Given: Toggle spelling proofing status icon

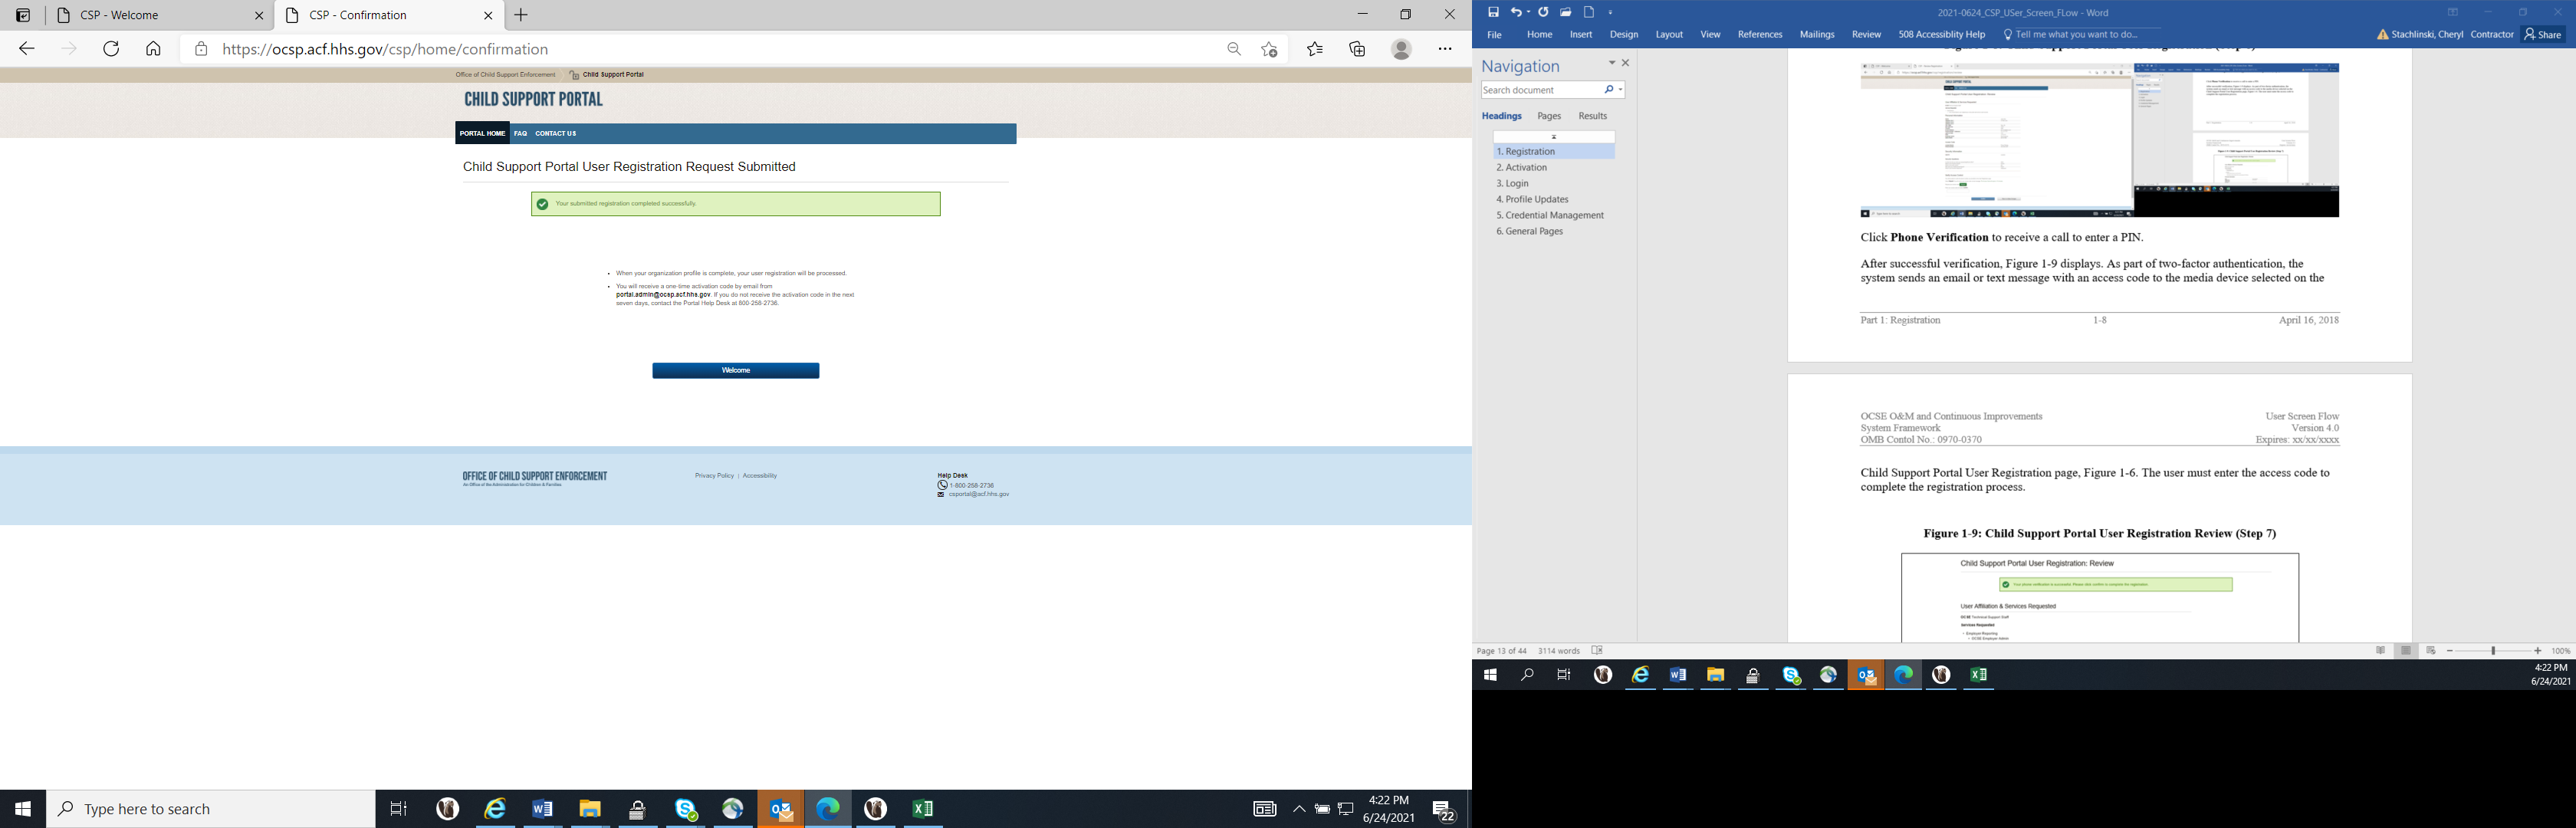Looking at the screenshot, I should pyautogui.click(x=1597, y=651).
